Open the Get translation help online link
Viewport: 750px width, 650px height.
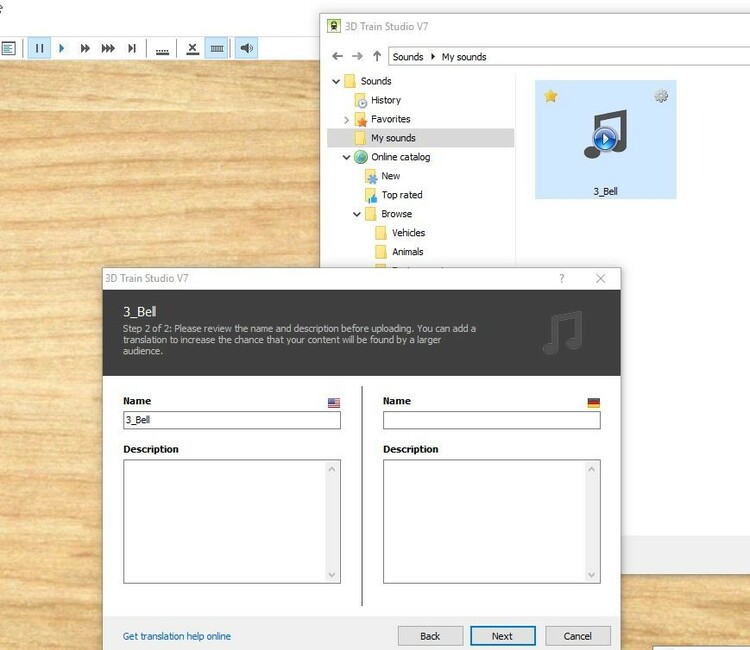tap(177, 636)
